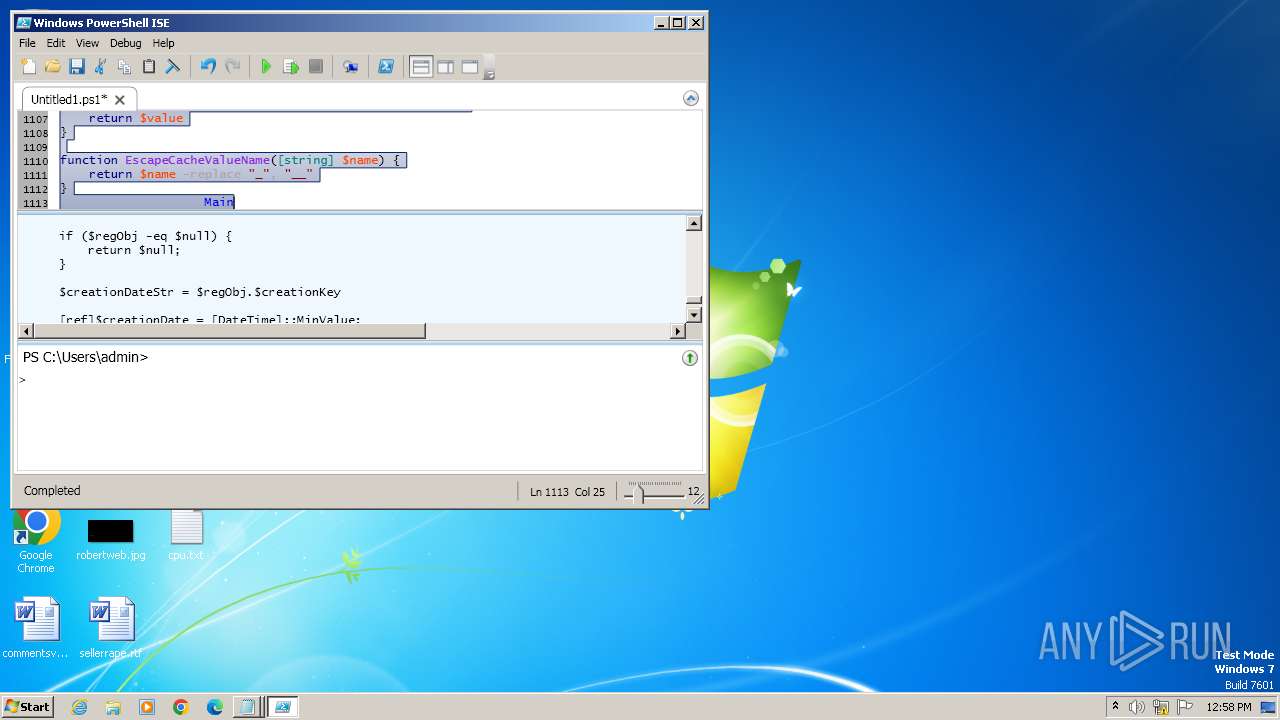Maximize PowerShell ISE window
This screenshot has height=720, width=1280.
click(678, 22)
